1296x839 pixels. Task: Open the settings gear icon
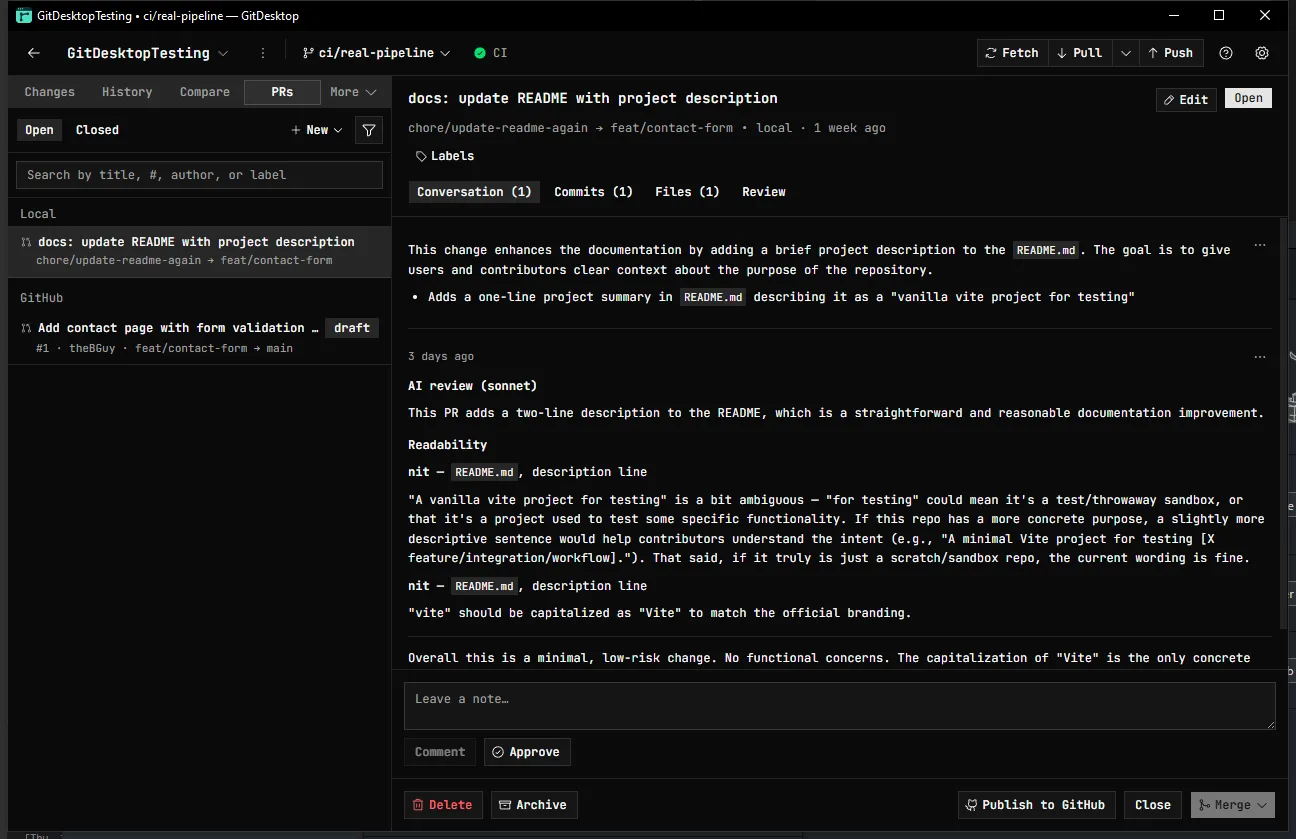tap(1262, 53)
